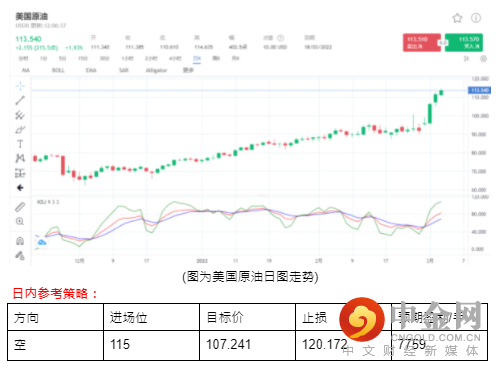Select the trend line drawing tool
The width and height of the screenshot is (496, 369).
[x=20, y=100]
